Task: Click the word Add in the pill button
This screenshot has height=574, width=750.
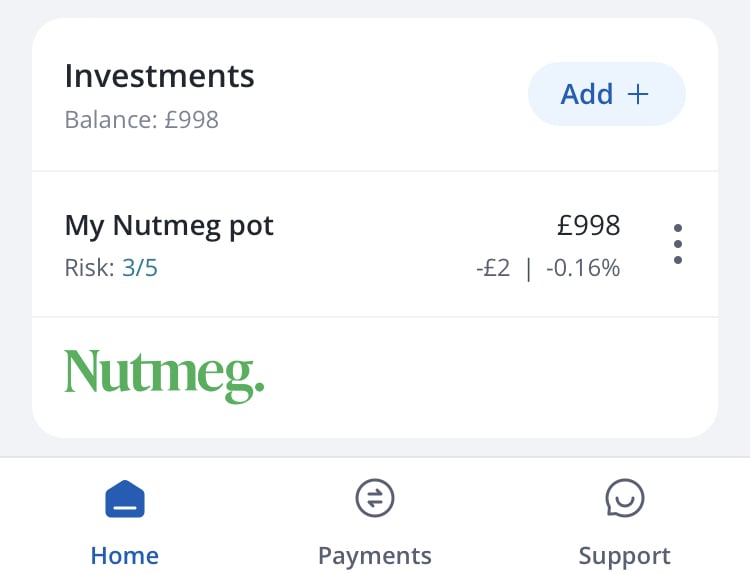Action: [x=587, y=94]
